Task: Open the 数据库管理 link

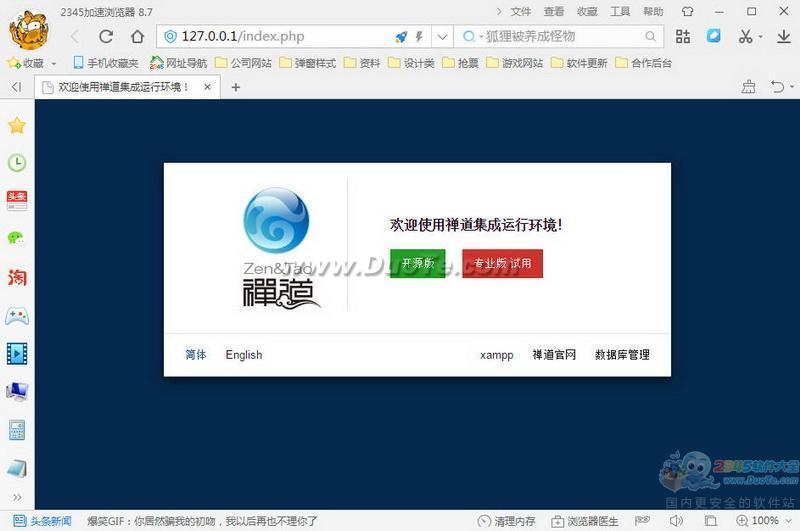Action: click(622, 355)
